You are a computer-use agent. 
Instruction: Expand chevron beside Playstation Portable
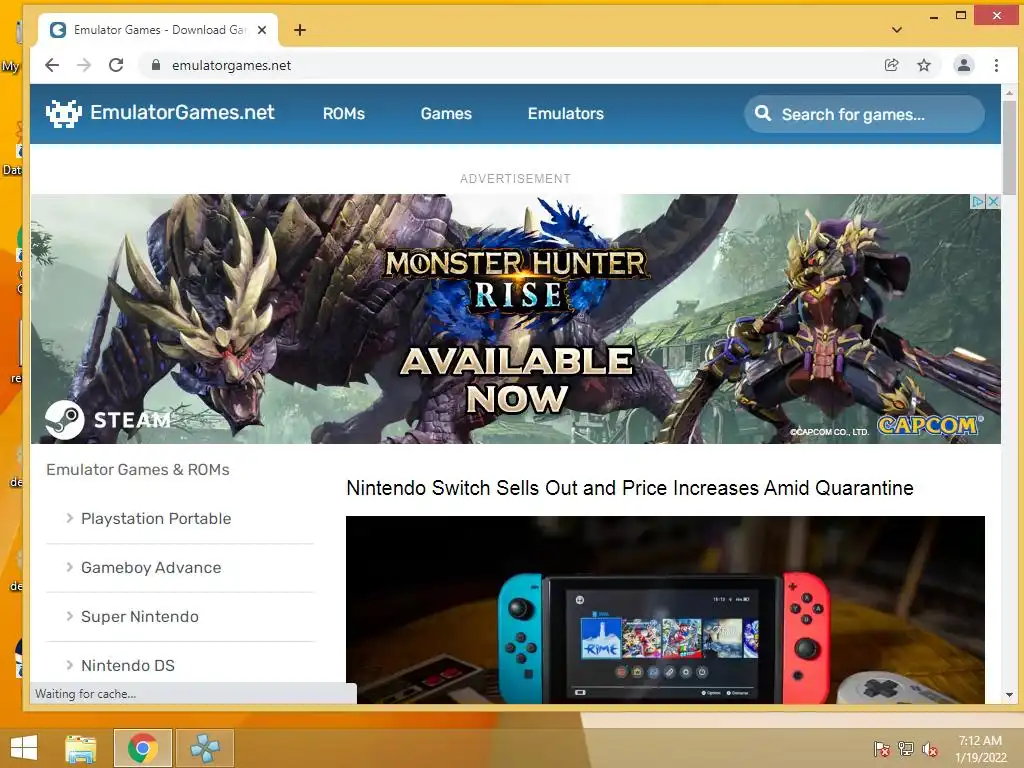pyautogui.click(x=69, y=518)
